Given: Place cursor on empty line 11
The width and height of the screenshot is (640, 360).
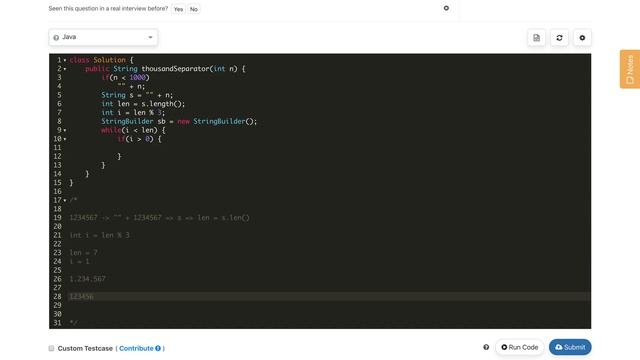Looking at the screenshot, I should 329,148.
